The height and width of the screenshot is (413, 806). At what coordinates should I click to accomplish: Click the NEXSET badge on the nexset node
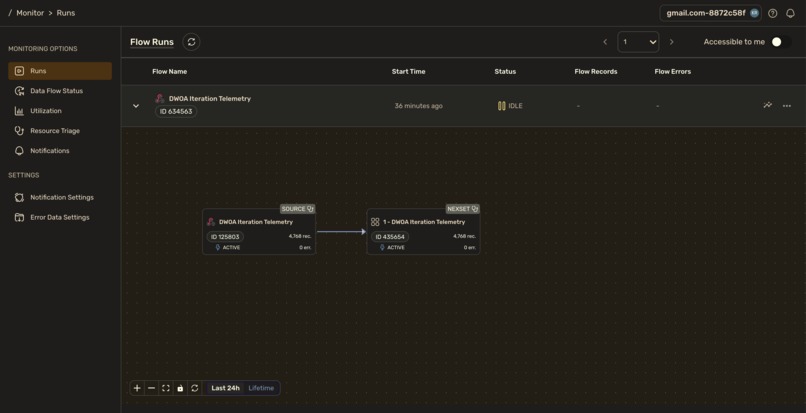click(x=463, y=209)
